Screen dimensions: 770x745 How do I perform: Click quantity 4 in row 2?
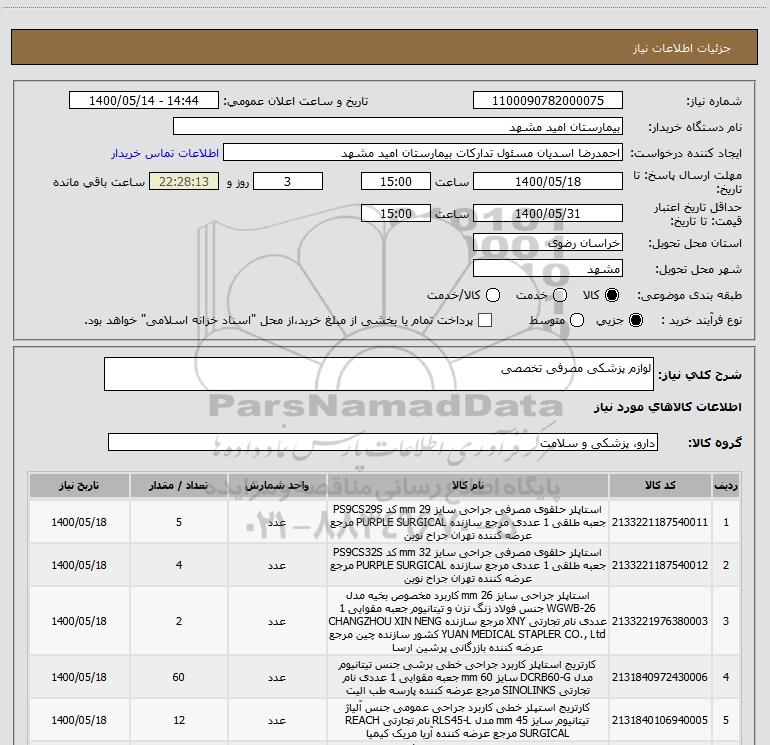[x=179, y=565]
